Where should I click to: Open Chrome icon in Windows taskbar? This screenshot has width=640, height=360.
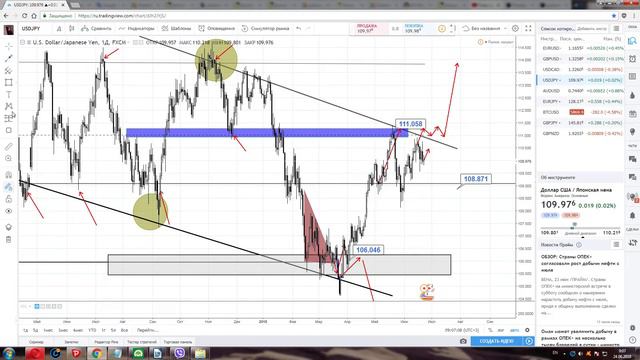(x=97, y=353)
